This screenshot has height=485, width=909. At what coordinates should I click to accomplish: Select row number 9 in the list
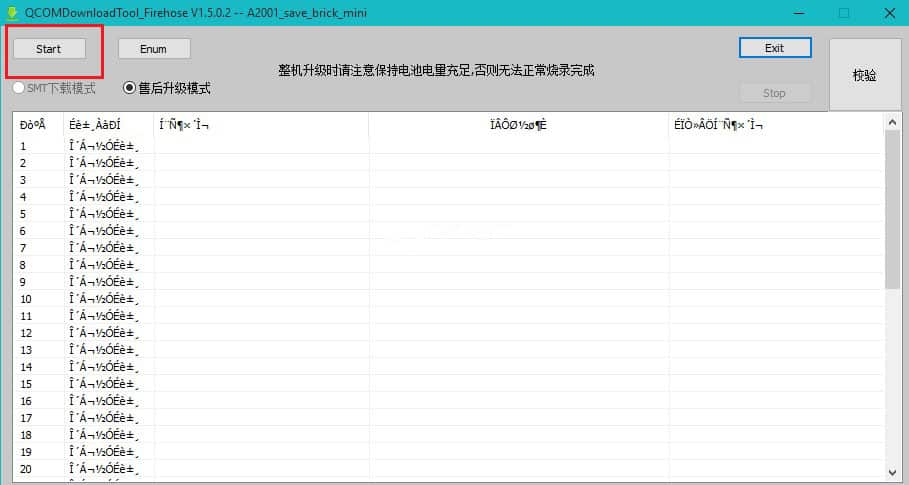pyautogui.click(x=446, y=282)
